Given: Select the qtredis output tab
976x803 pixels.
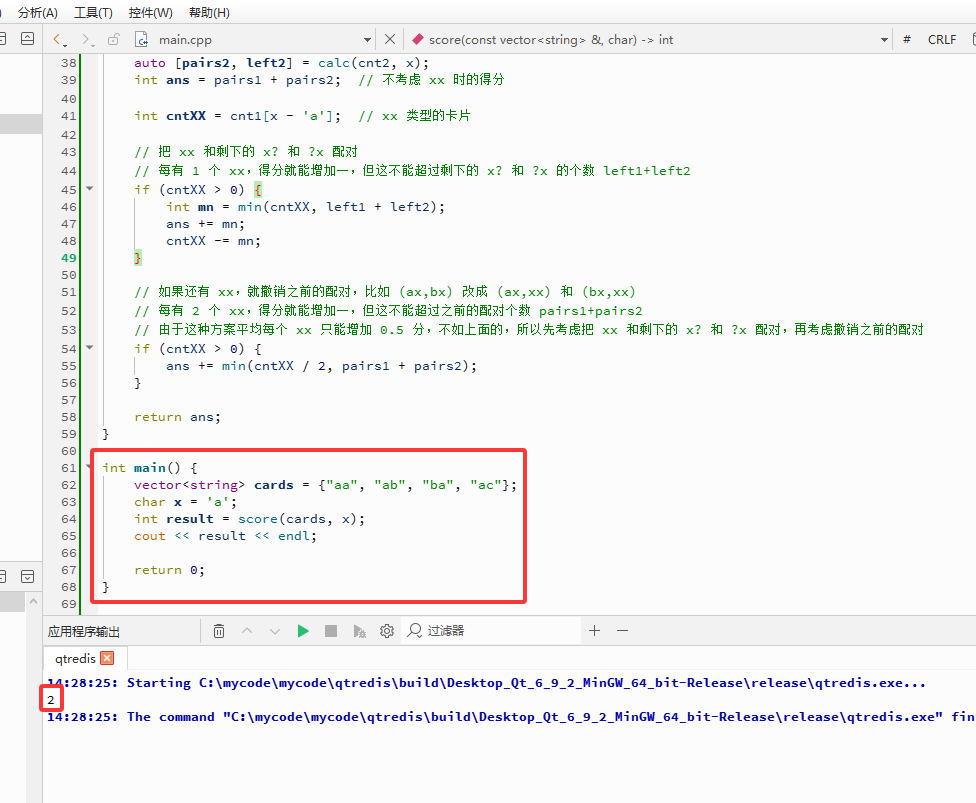Looking at the screenshot, I should coord(75,659).
